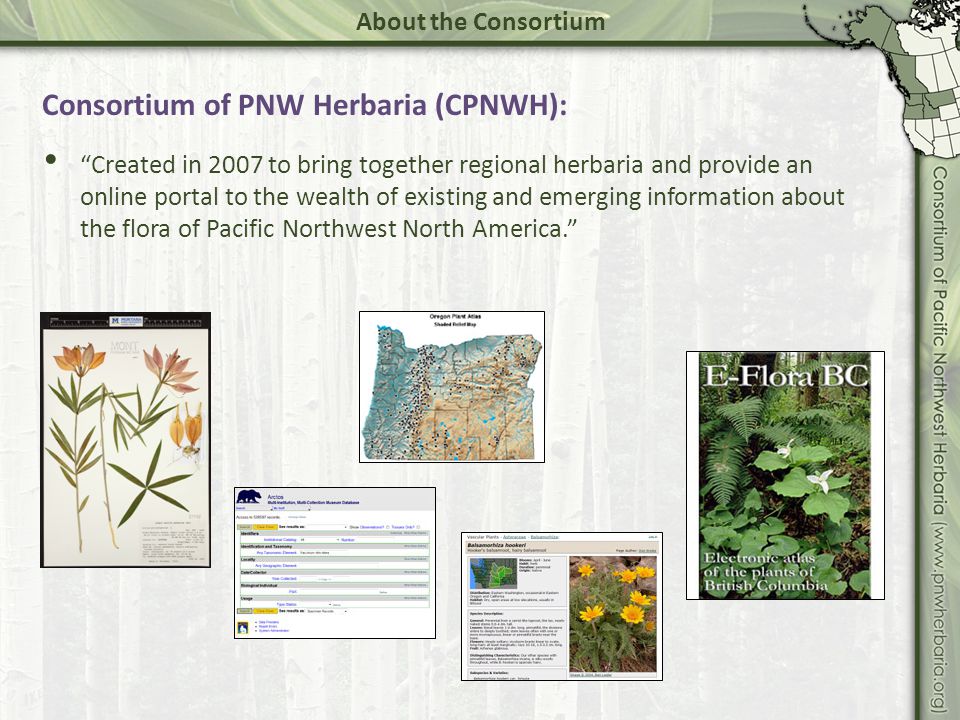This screenshot has height=720, width=960.
Task: Click the Arctos bear logo icon
Action: point(249,497)
